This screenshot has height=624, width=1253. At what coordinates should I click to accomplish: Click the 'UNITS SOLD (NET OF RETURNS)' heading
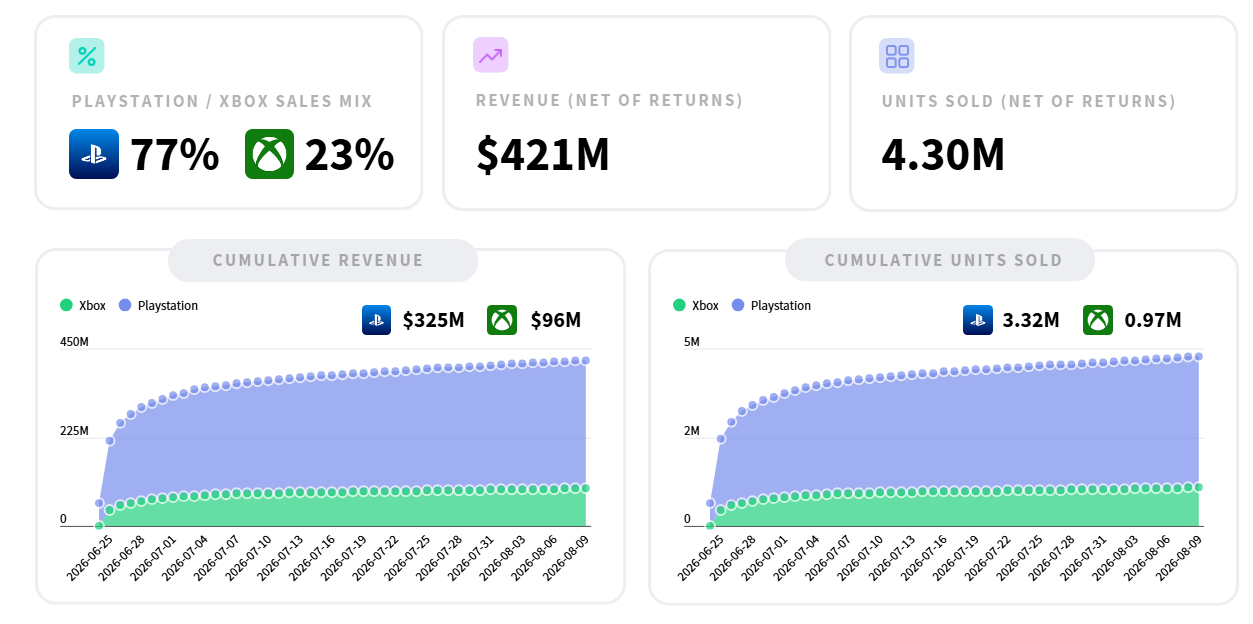point(1029,101)
